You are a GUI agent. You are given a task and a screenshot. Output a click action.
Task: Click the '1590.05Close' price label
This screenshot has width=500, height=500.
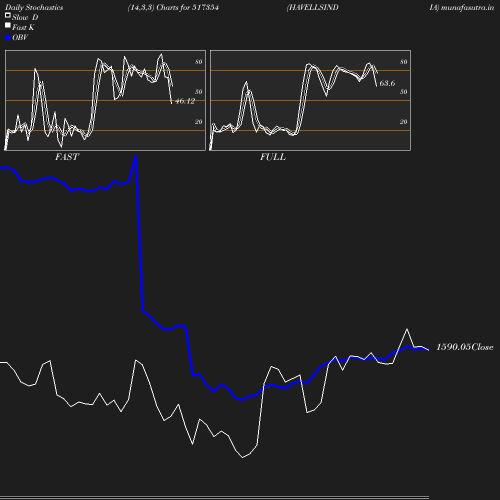[x=465, y=347]
